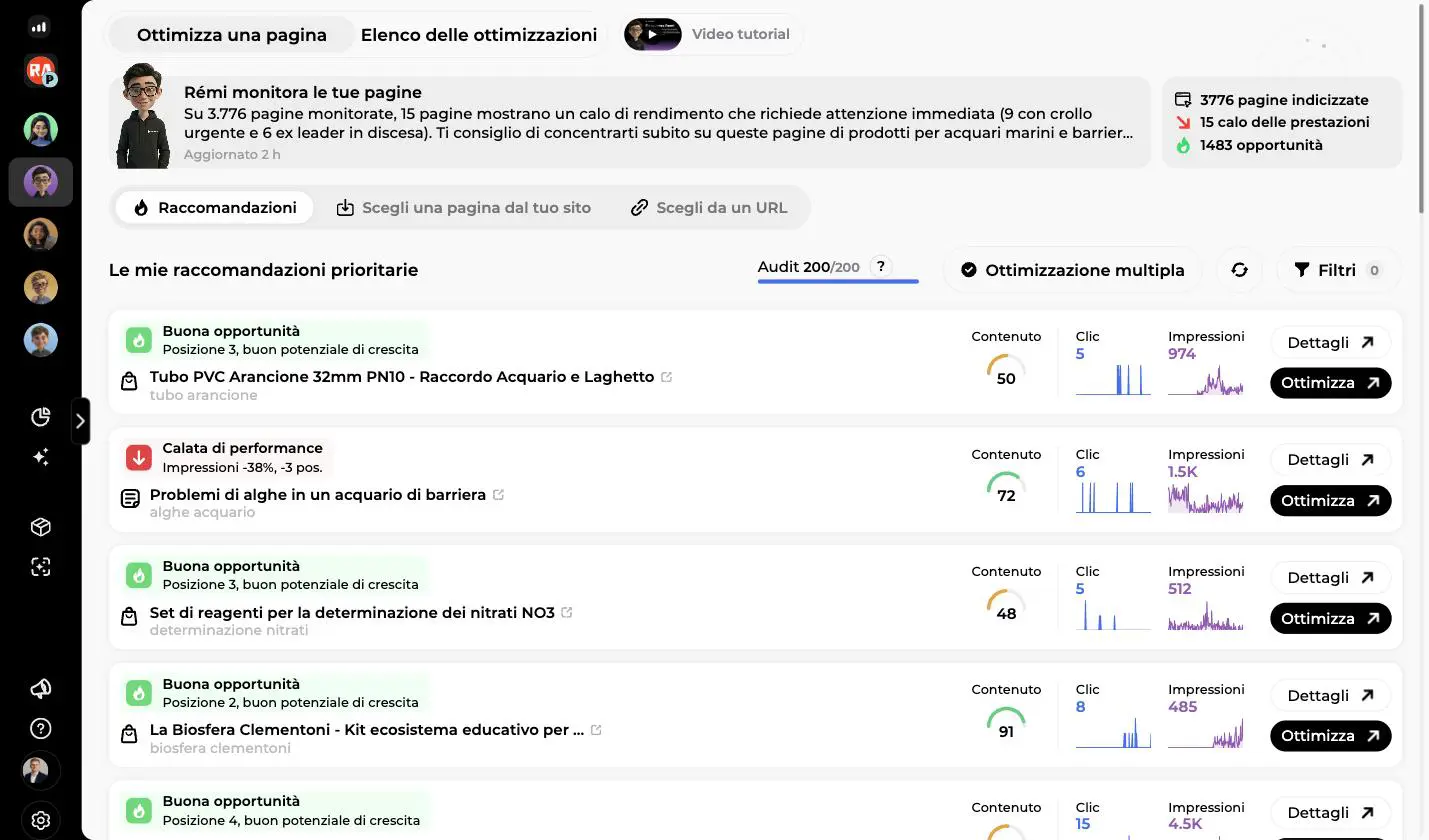Select the Raccomandazioni tab

click(214, 208)
